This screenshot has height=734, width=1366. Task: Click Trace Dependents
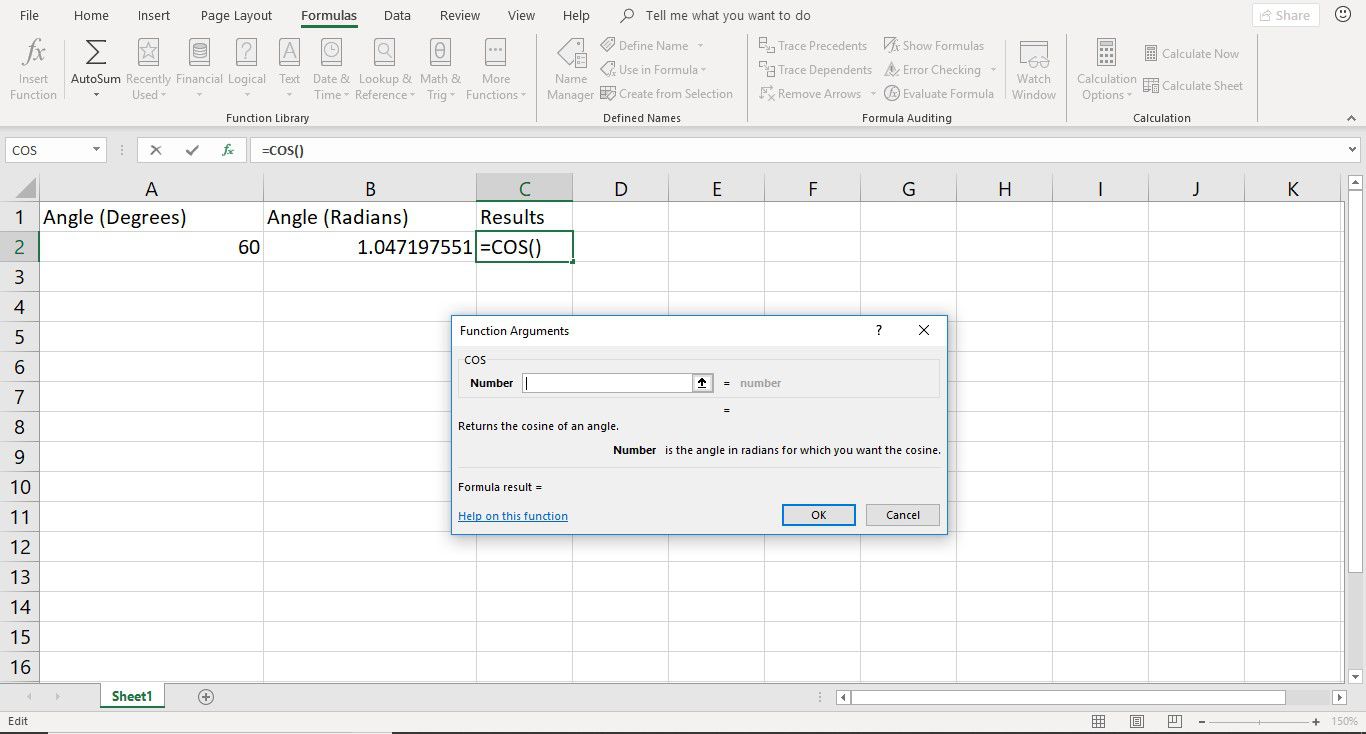815,70
